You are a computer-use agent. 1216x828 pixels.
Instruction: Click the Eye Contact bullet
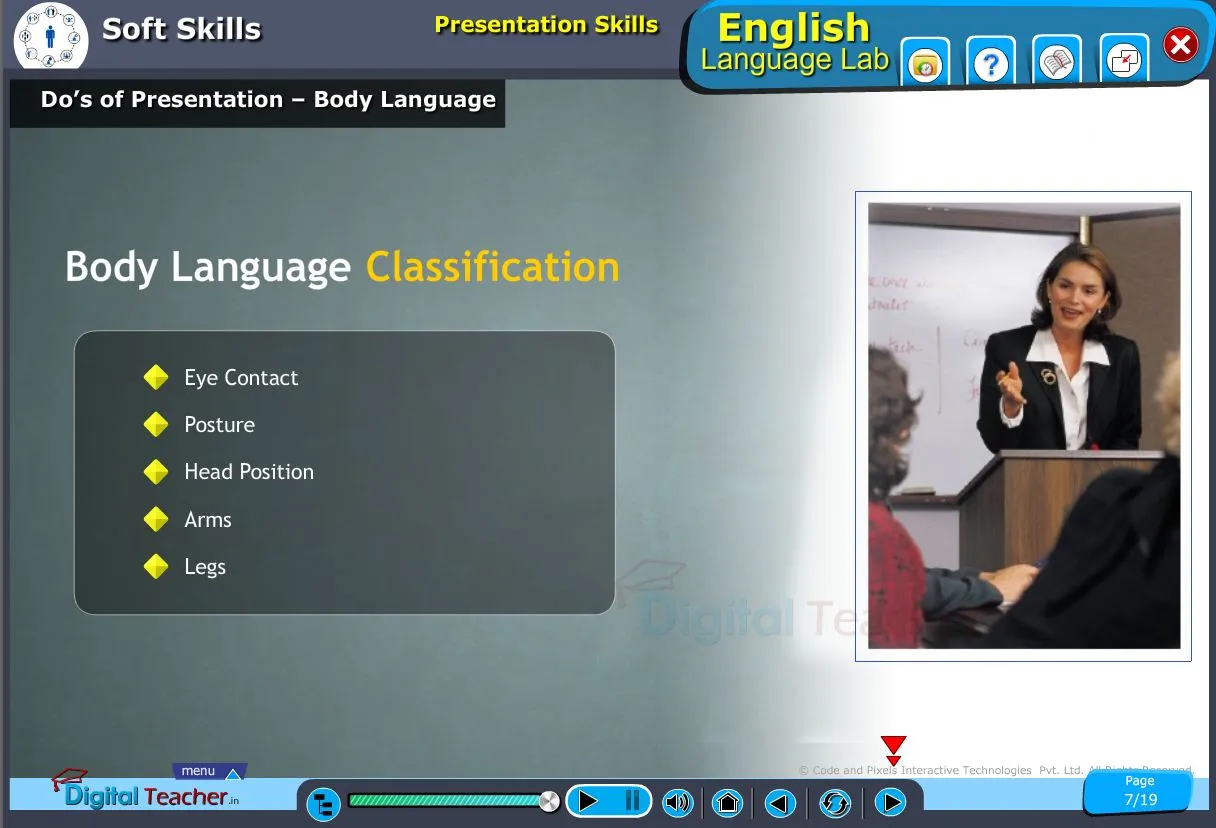pyautogui.click(x=241, y=378)
